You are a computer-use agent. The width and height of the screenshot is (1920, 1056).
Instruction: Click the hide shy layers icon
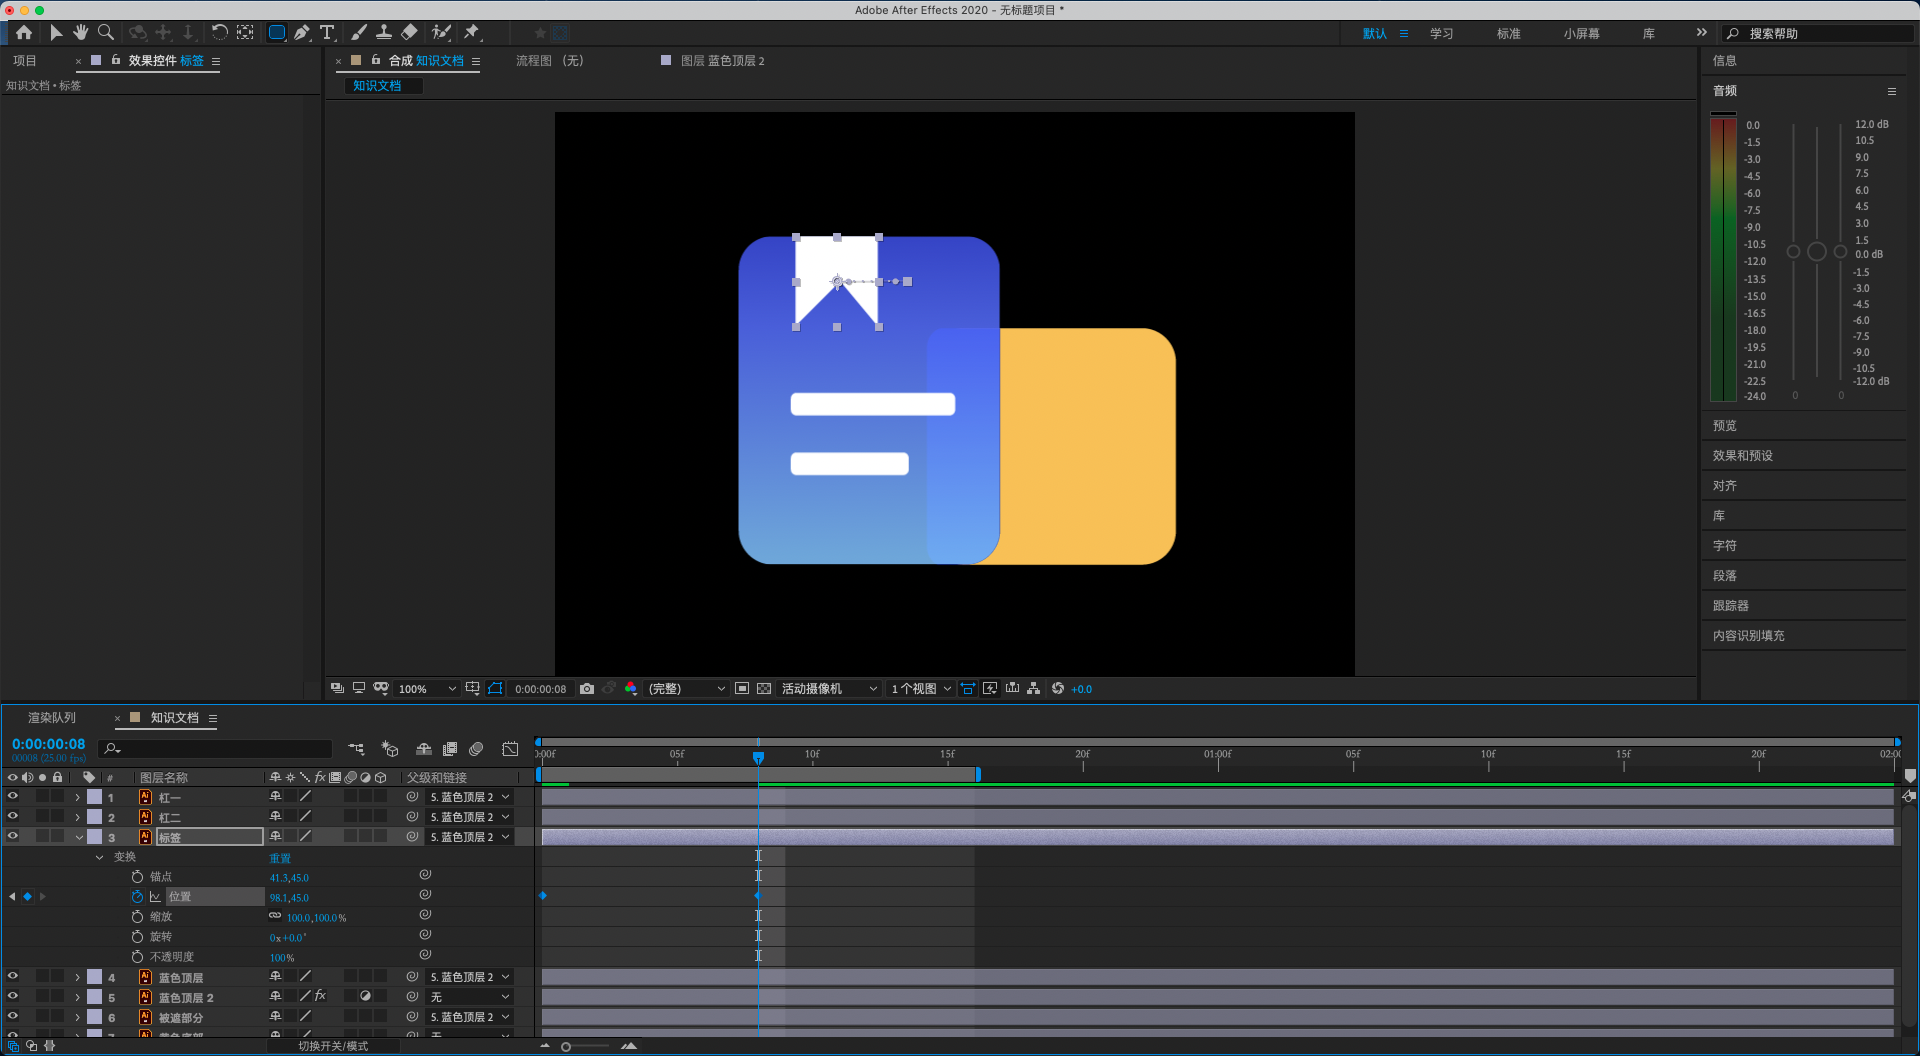pyautogui.click(x=424, y=749)
